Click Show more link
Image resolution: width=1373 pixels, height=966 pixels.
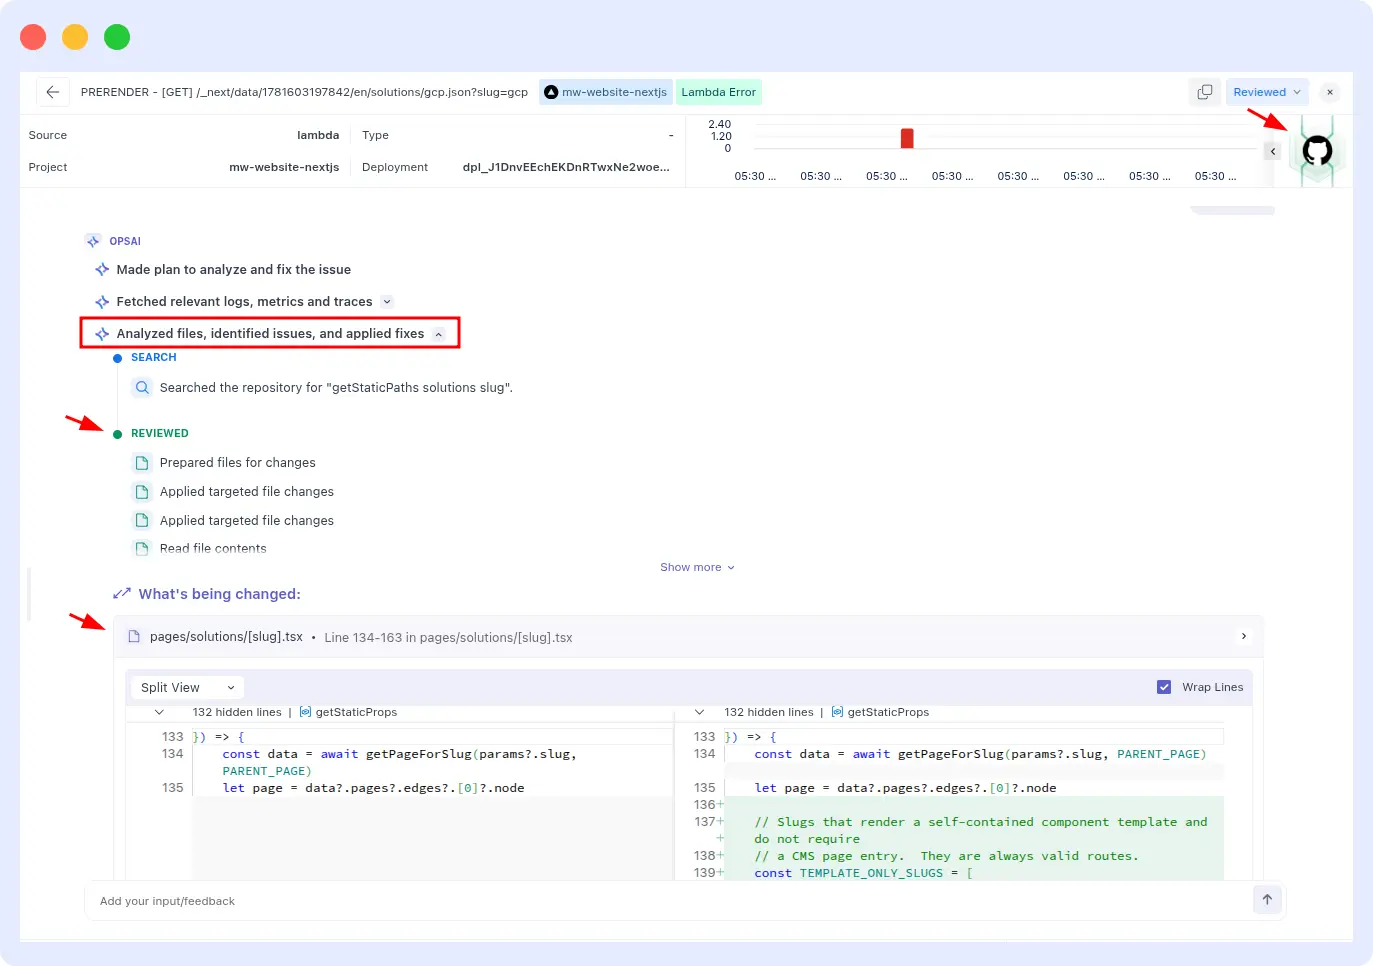697,567
